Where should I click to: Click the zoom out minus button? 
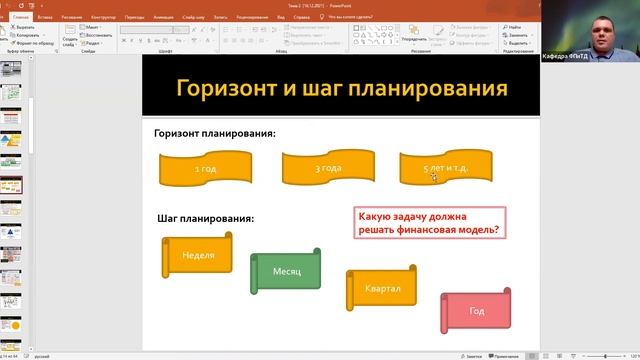(584, 356)
